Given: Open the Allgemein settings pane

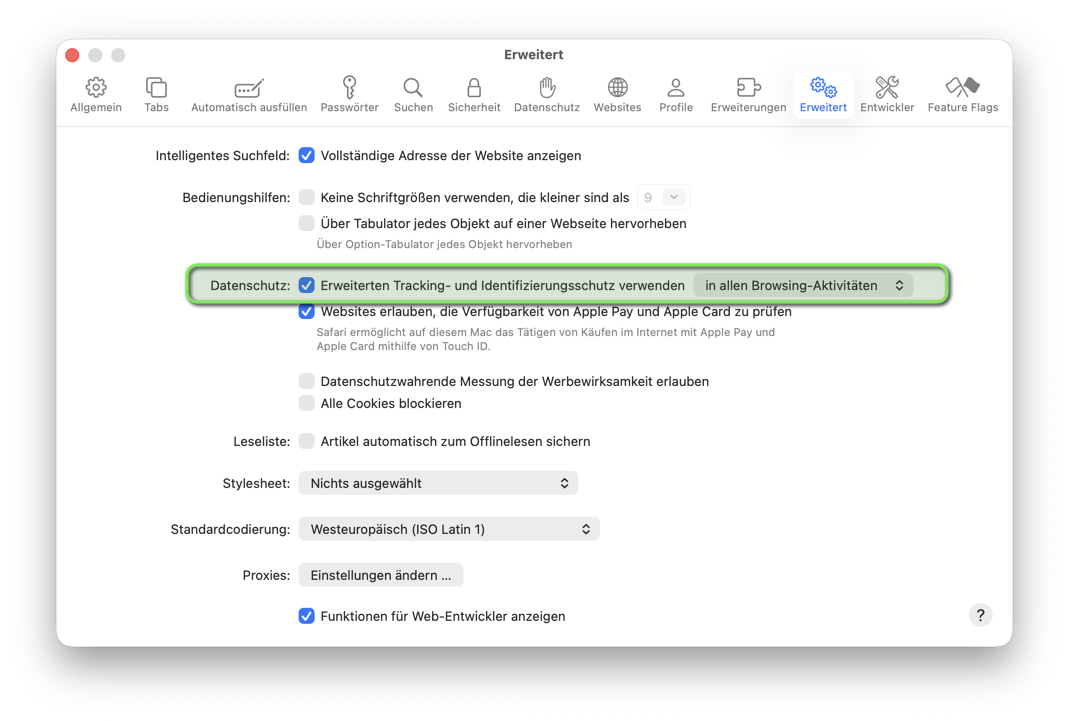Looking at the screenshot, I should tap(96, 95).
